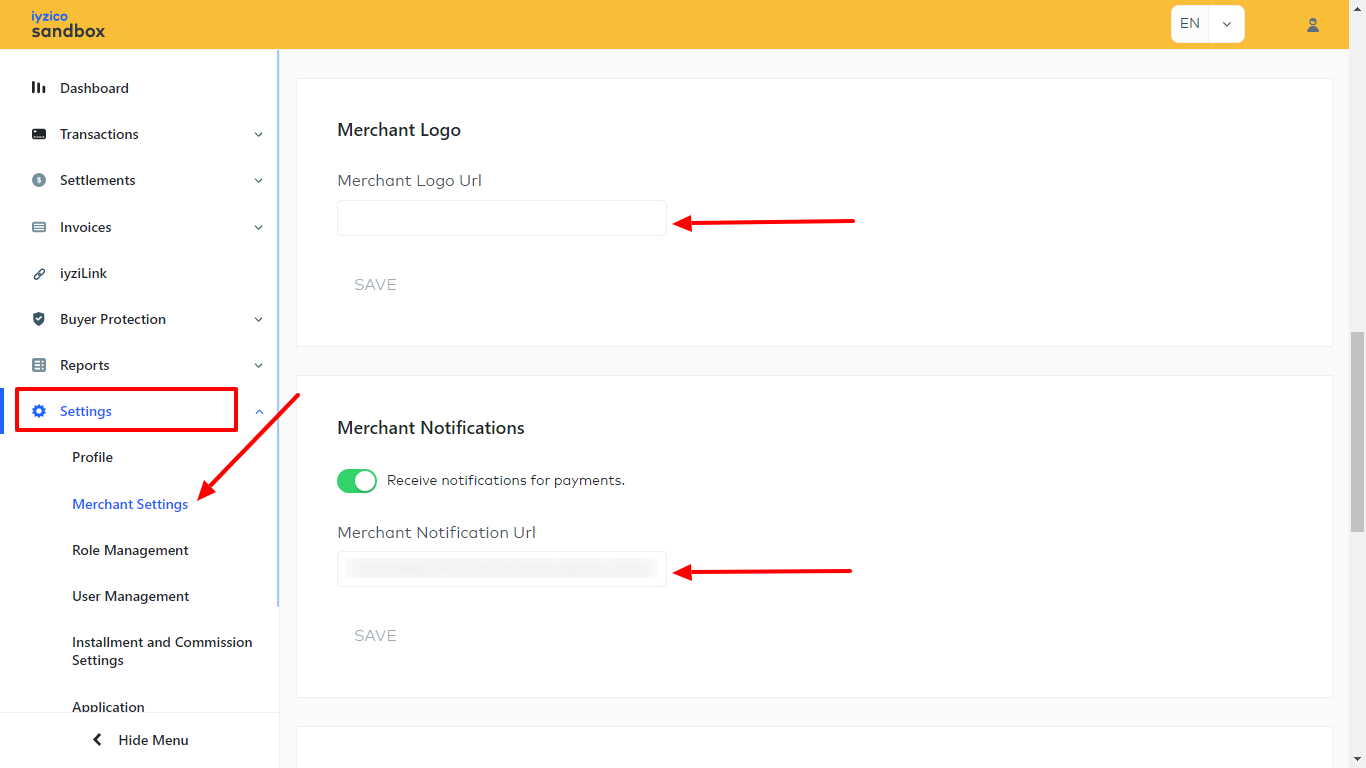Collapse the Settings menu chevron
Viewport: 1366px width, 768px height.
[x=259, y=411]
